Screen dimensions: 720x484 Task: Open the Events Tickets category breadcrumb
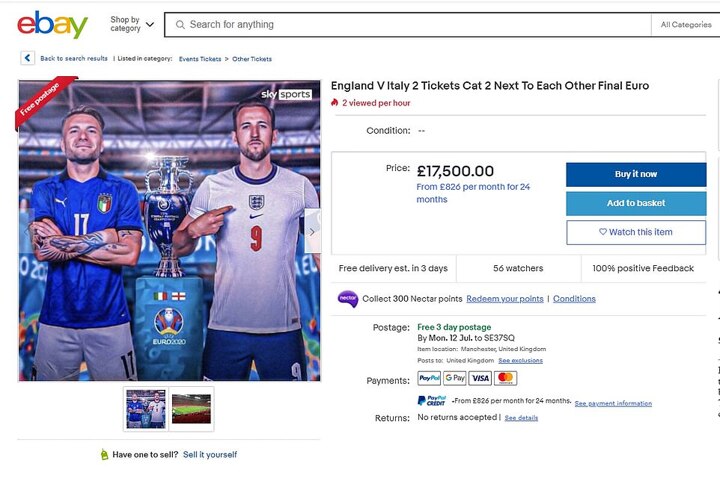200,59
